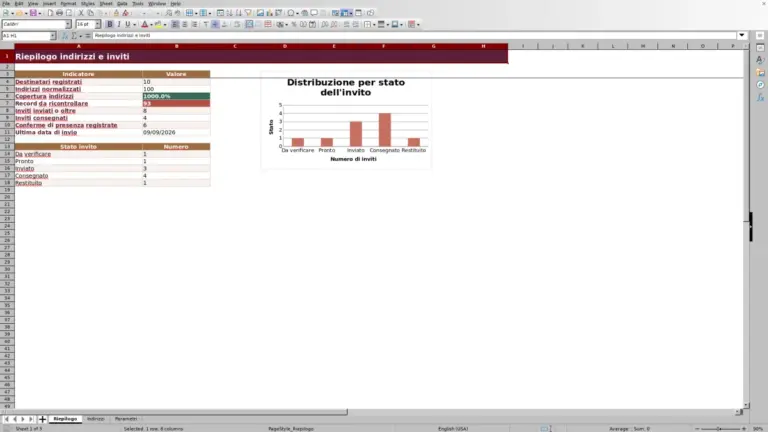Click the first sheet navigation arrow
The image size is (768, 432).
tap(6, 419)
